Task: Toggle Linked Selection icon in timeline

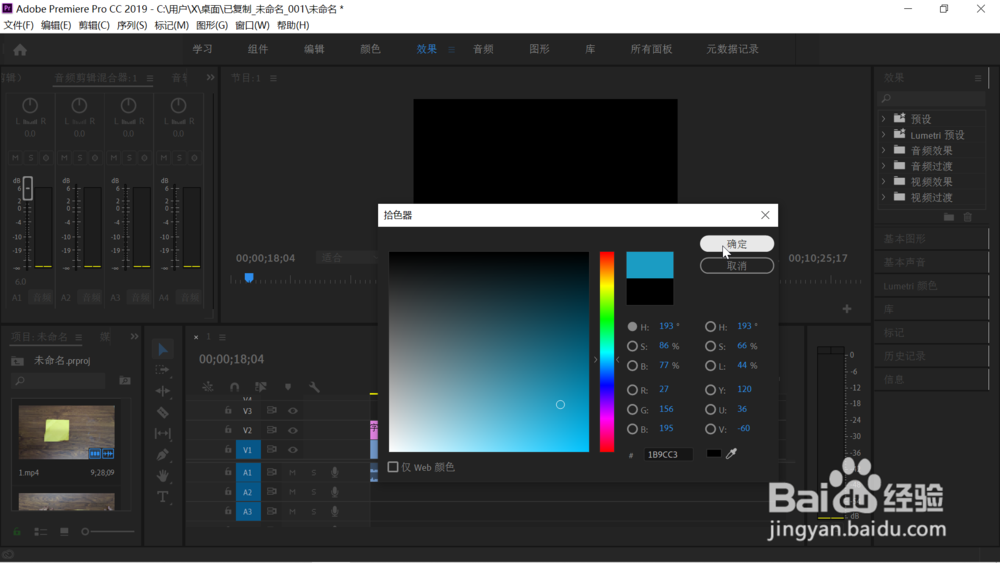Action: (261, 387)
